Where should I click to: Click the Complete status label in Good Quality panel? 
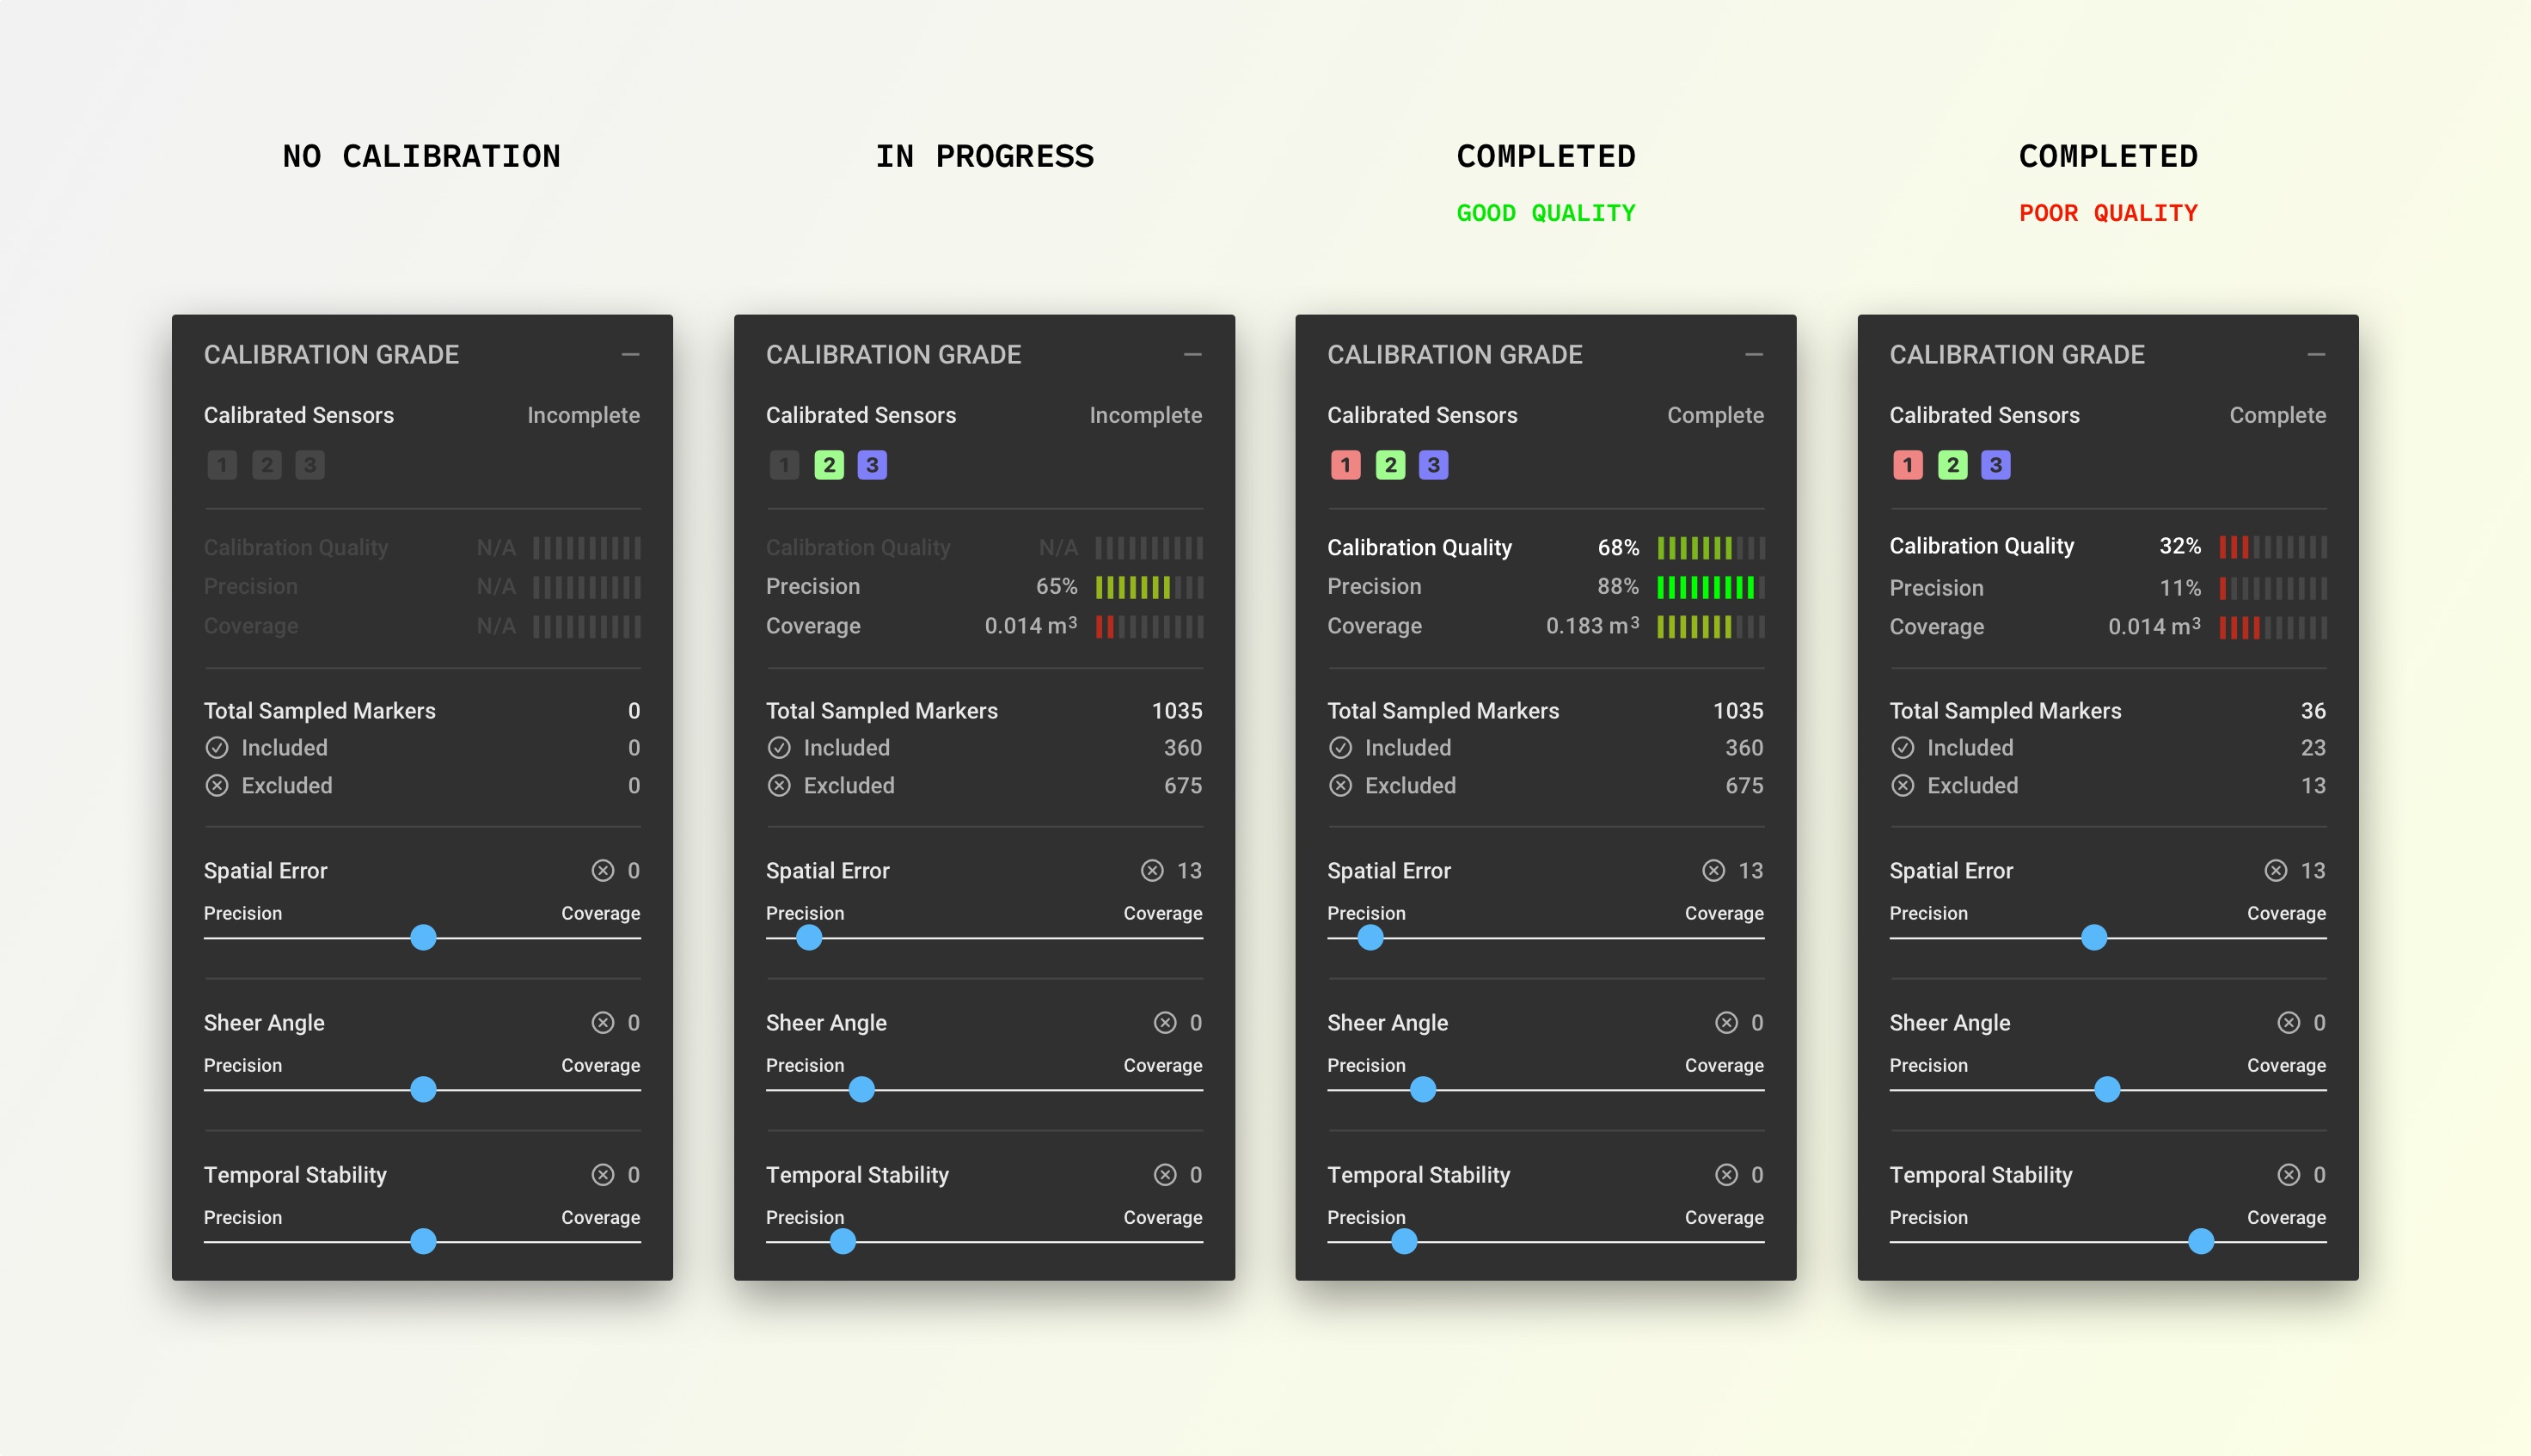tap(1716, 415)
